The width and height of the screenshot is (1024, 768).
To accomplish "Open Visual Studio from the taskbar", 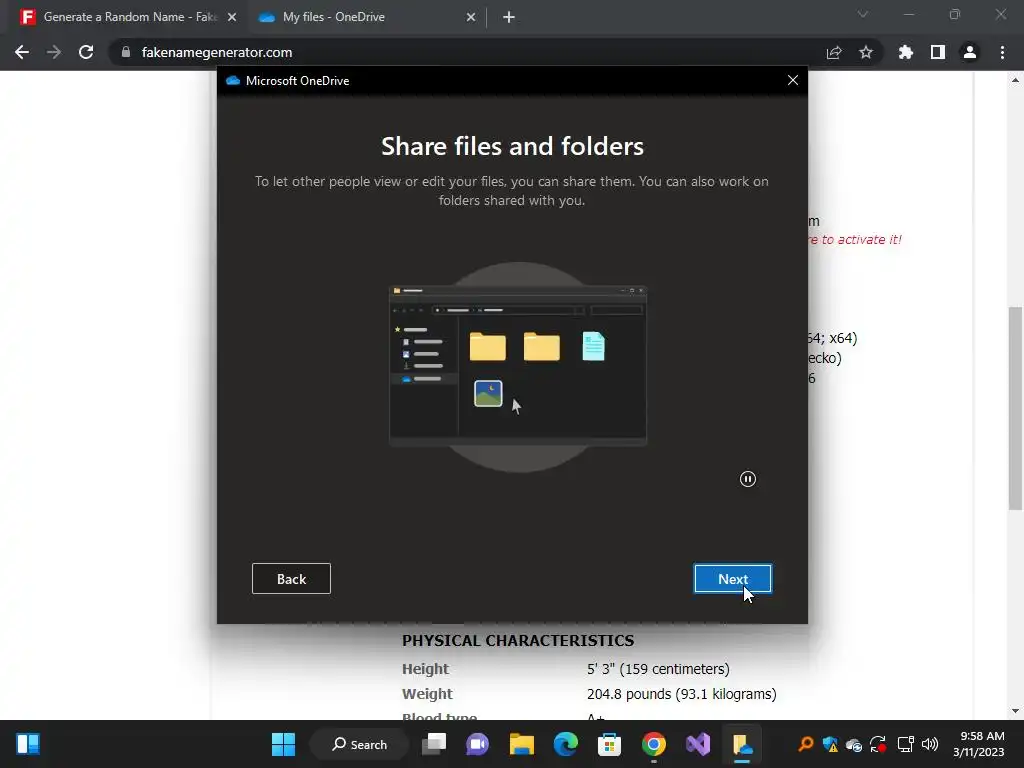I will pos(697,744).
